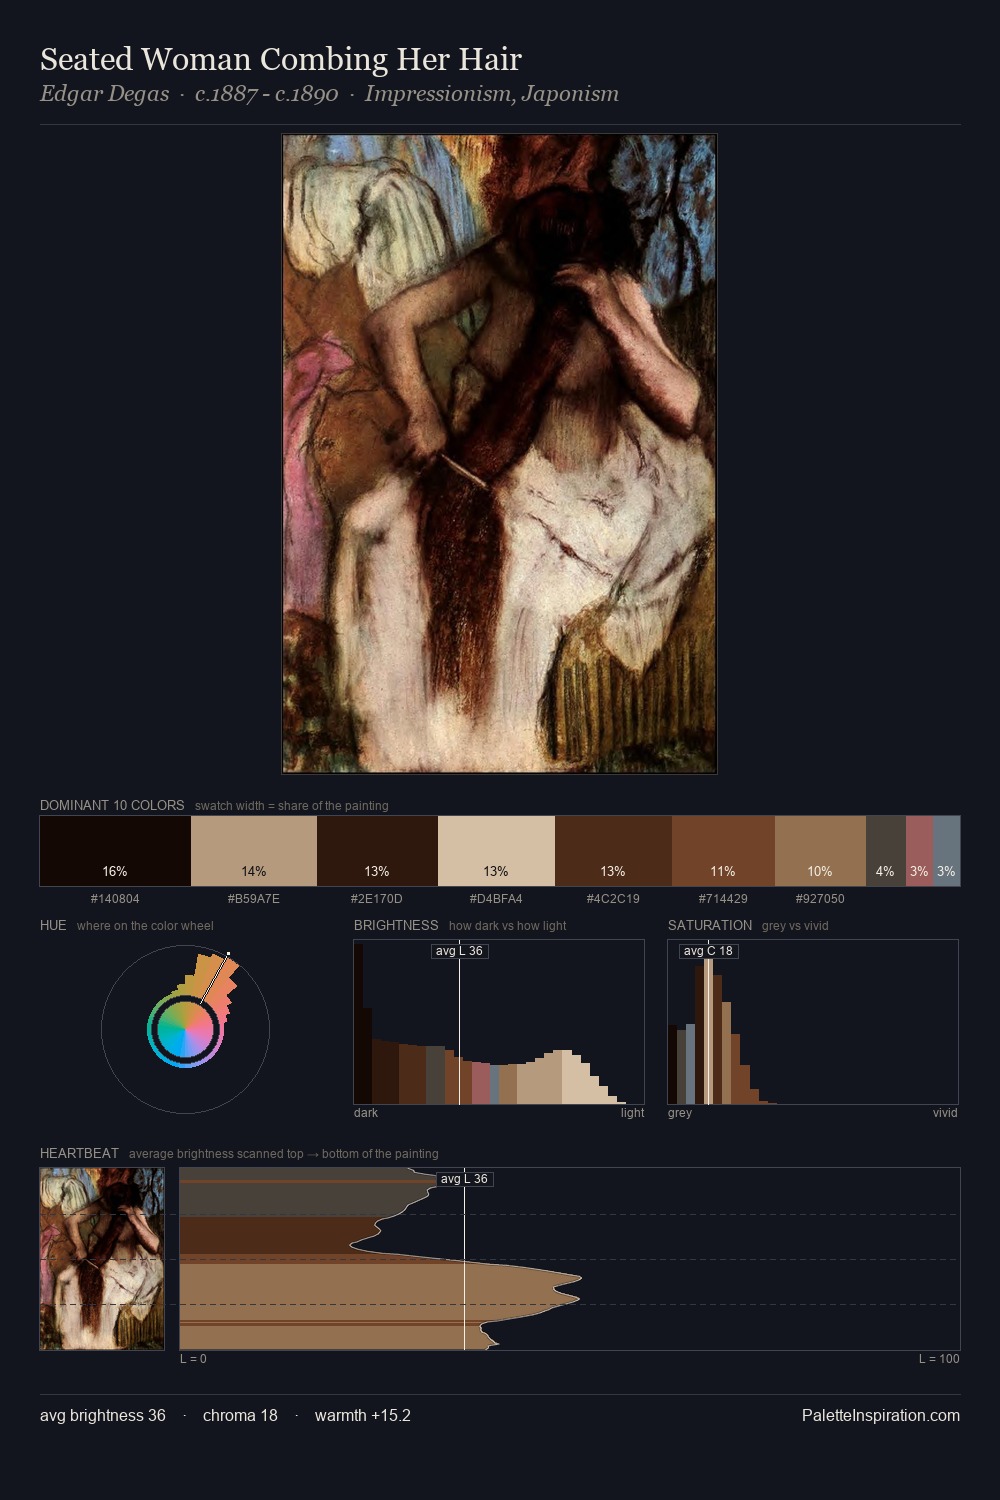
Task: Click 'how dark vs how light' caption
Action: pos(507,926)
